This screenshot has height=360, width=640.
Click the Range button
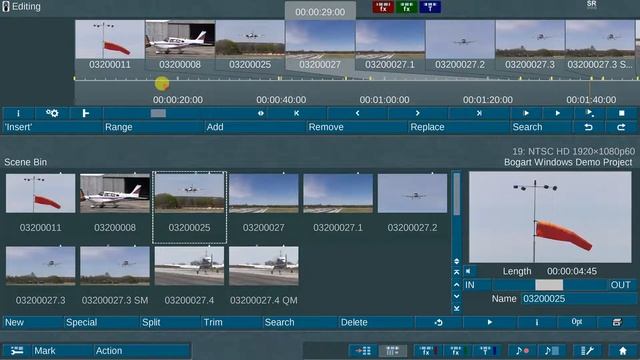click(153, 127)
